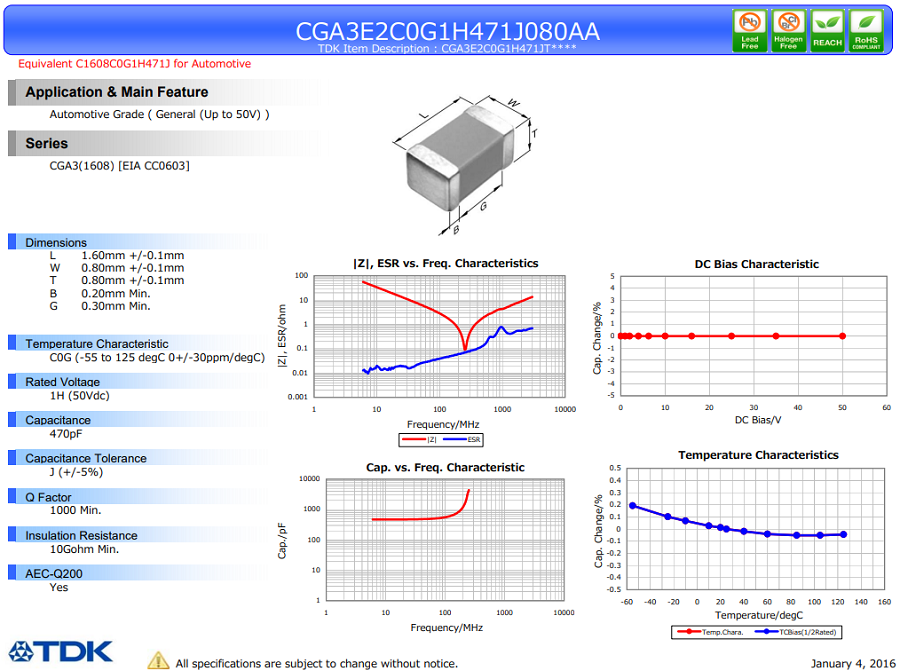
Task: Select the "C0G (-55 to 125 degC 0+/-30ppm/degC)" value
Action: click(x=157, y=358)
